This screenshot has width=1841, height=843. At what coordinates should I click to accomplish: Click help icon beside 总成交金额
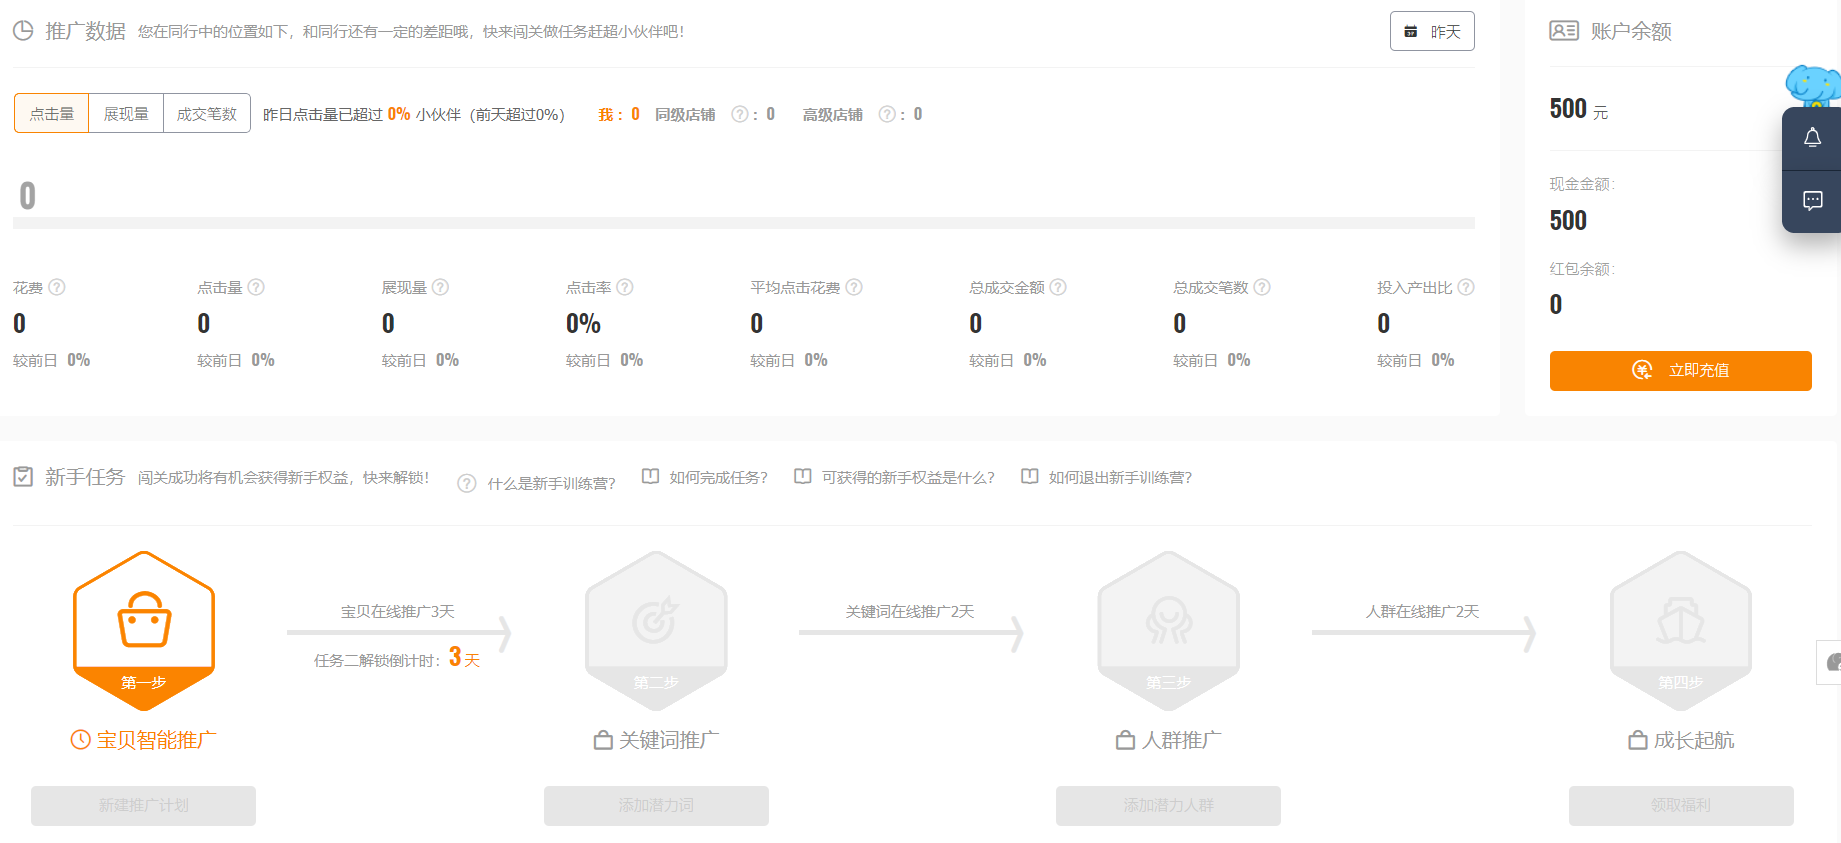click(1058, 287)
